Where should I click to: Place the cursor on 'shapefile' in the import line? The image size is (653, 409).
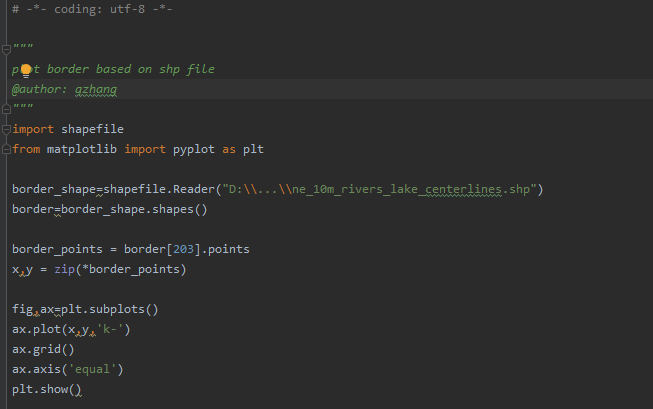point(92,129)
